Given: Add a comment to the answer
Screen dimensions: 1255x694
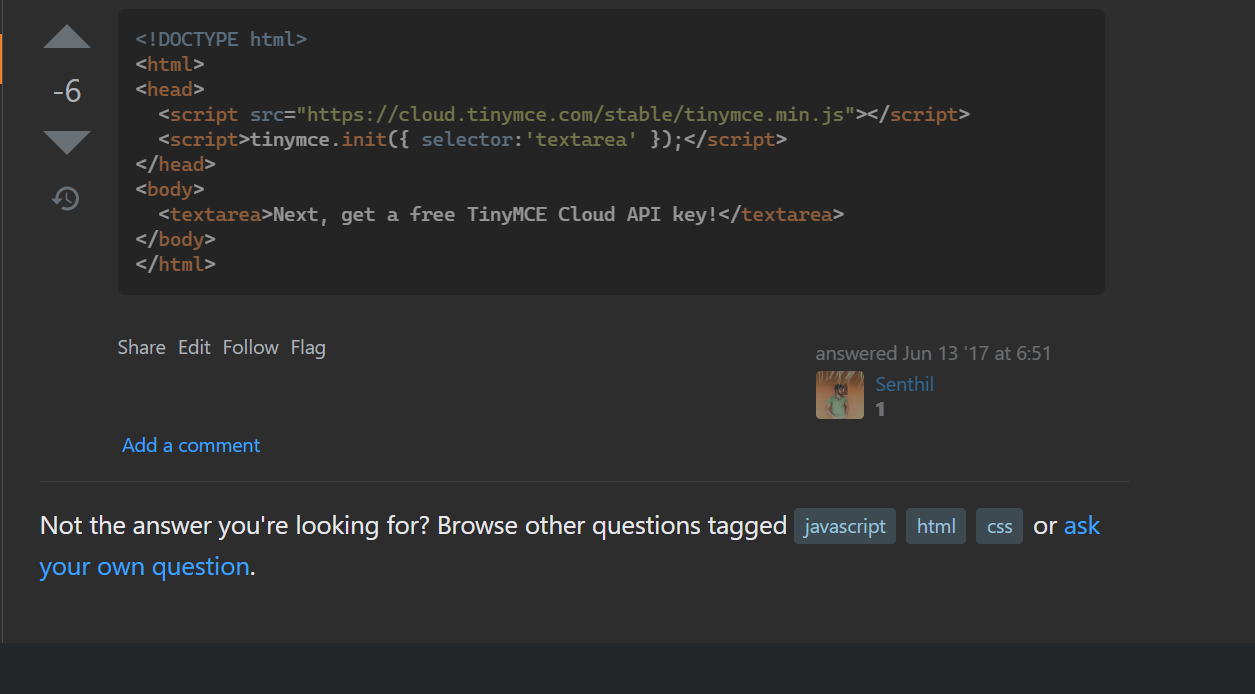Looking at the screenshot, I should (191, 445).
